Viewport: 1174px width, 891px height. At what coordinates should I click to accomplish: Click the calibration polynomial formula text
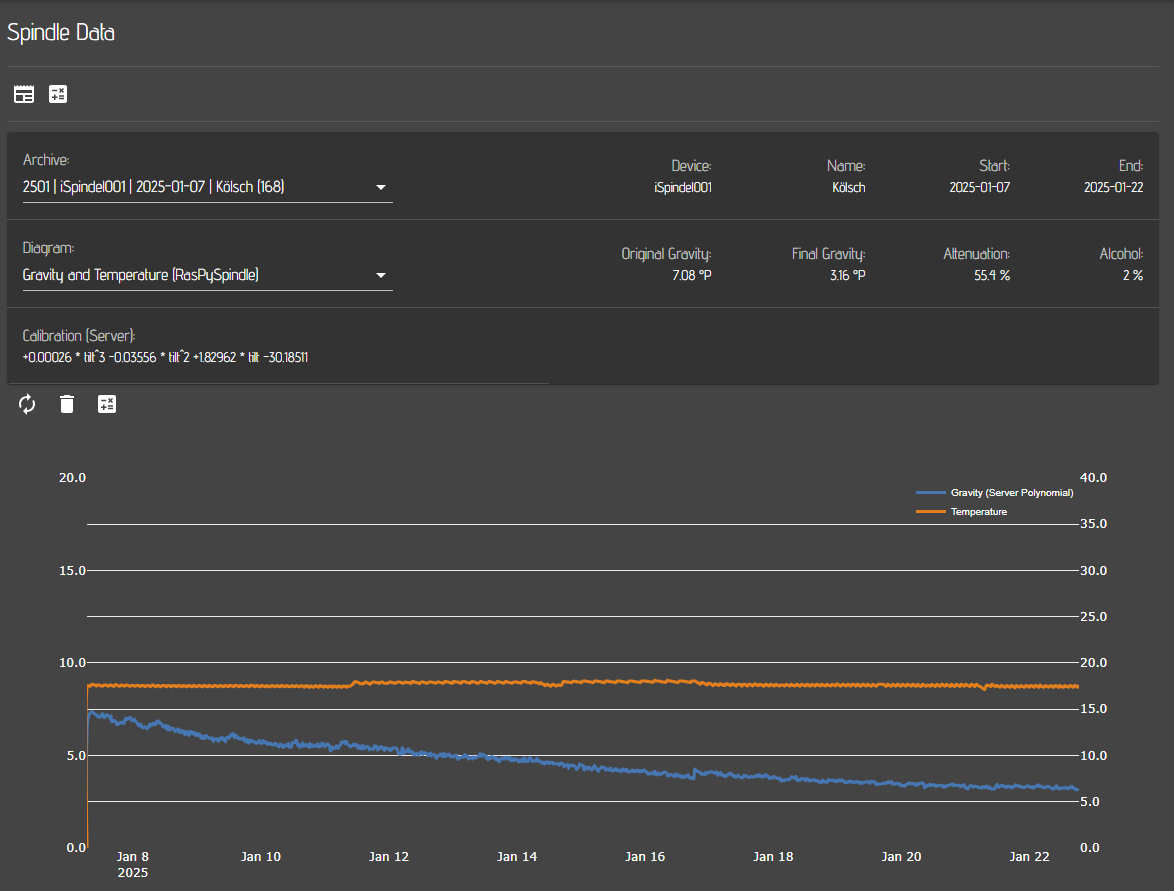165,357
